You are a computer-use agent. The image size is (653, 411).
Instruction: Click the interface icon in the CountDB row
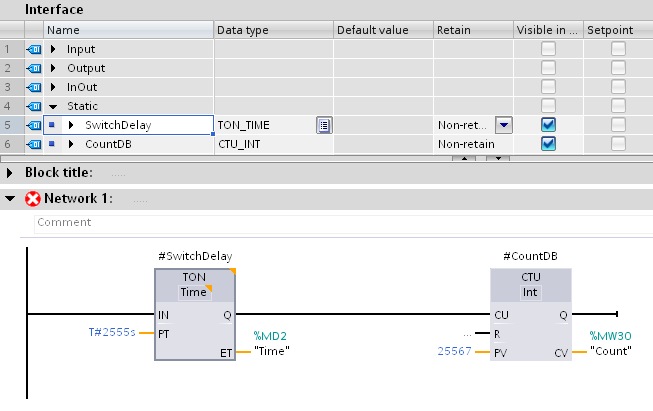pos(33,144)
